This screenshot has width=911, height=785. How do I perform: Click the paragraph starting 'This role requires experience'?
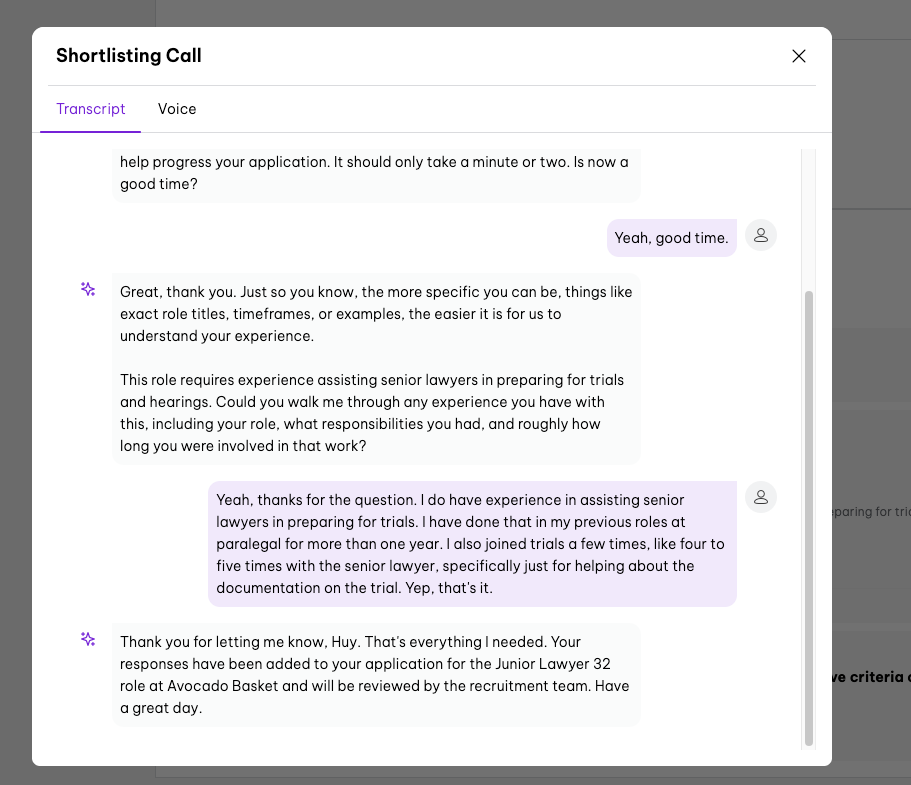(372, 413)
